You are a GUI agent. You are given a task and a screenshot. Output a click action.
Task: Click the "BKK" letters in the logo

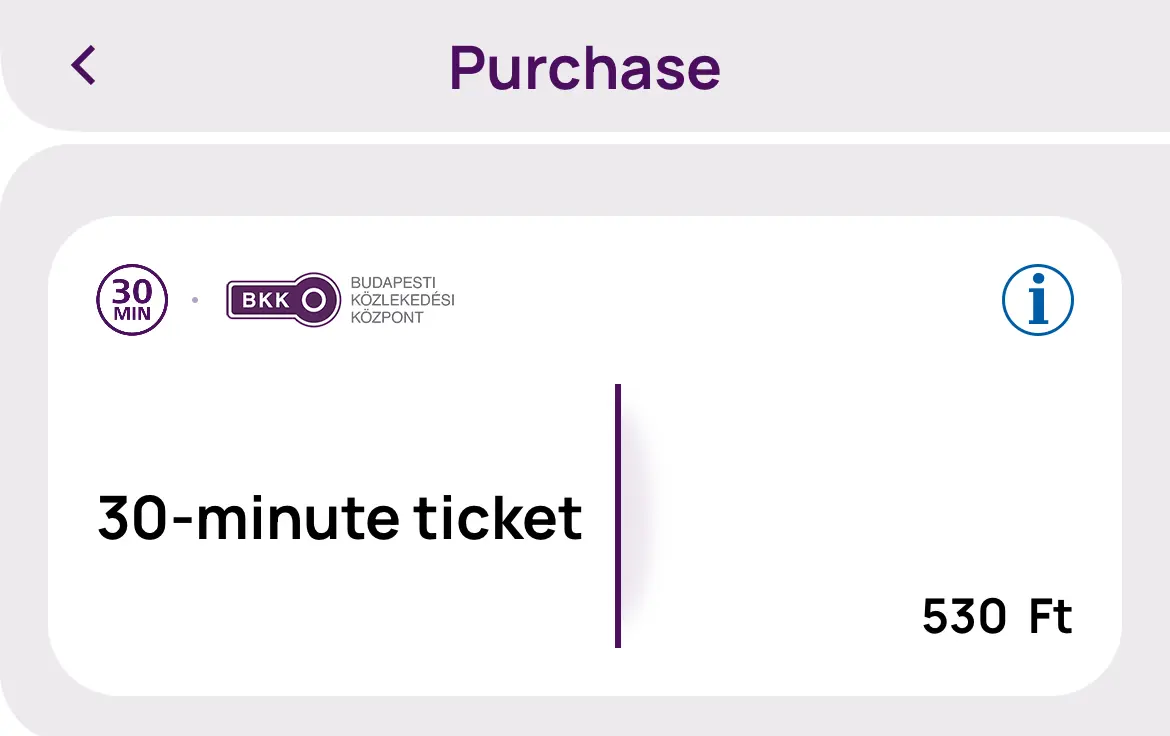pos(263,300)
